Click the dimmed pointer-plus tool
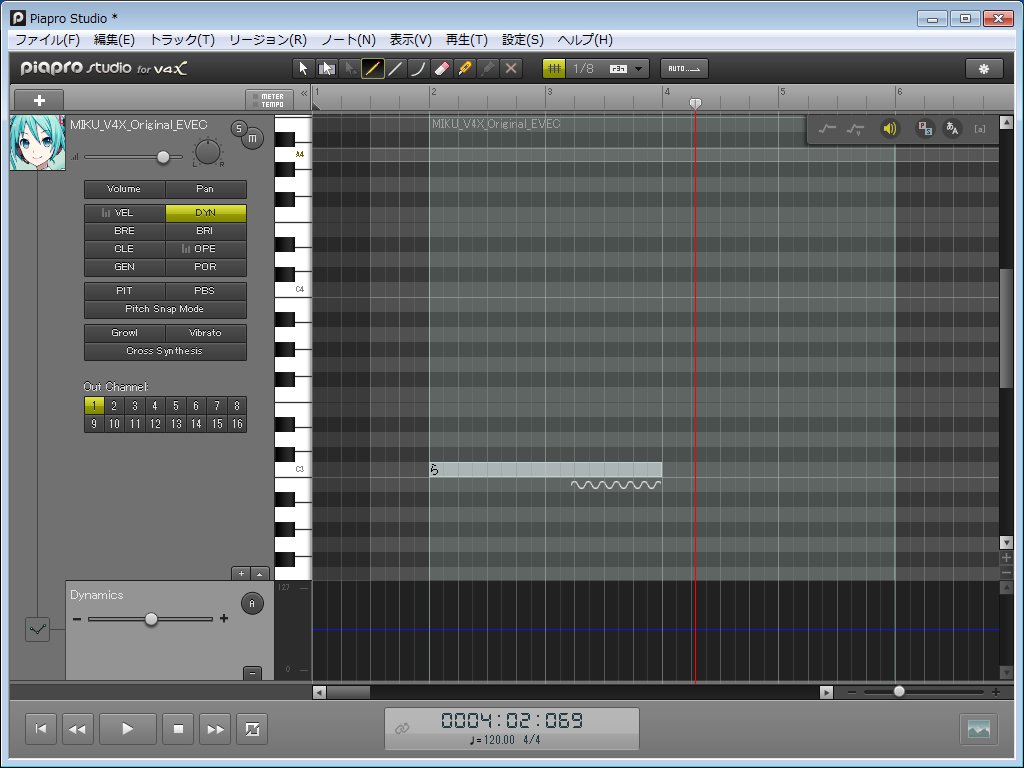The image size is (1024, 768). point(349,69)
